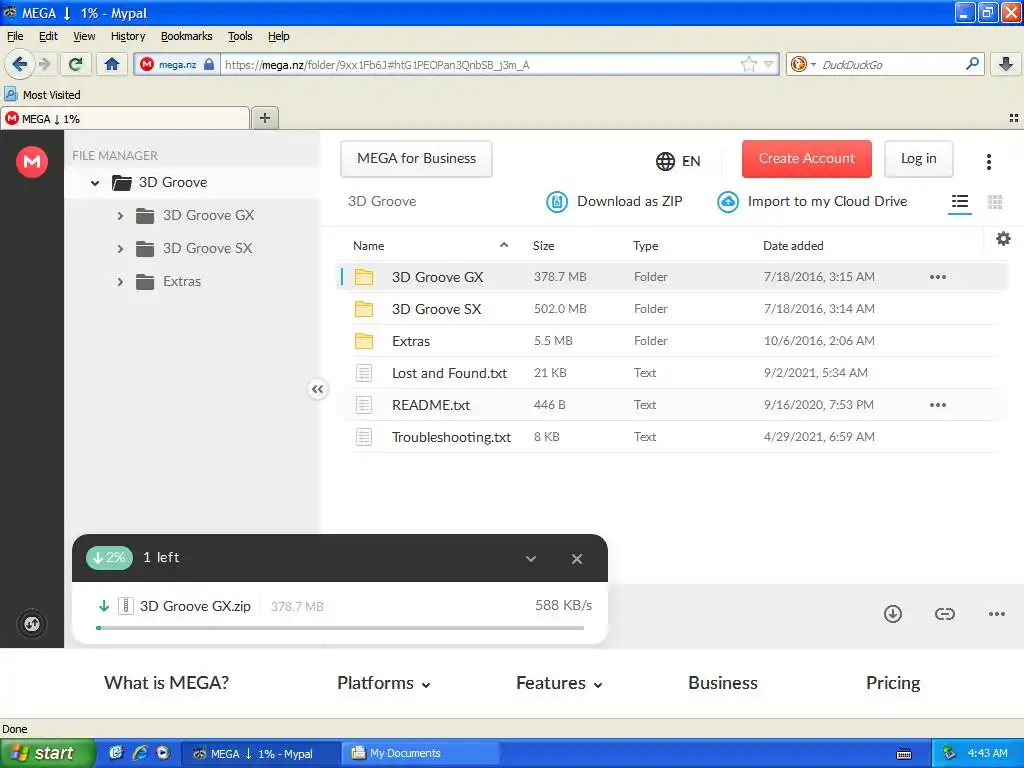Open the Business footer link

click(x=723, y=683)
